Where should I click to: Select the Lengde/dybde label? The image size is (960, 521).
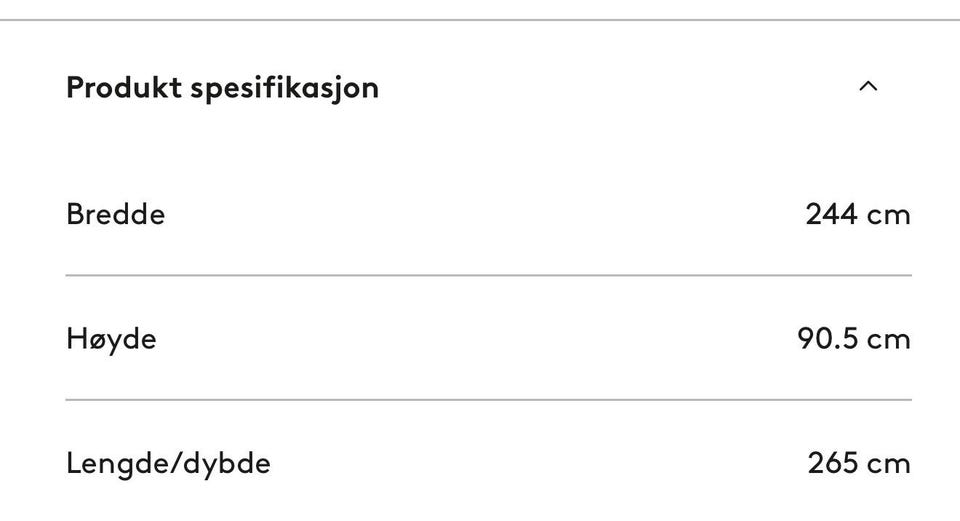(x=168, y=463)
